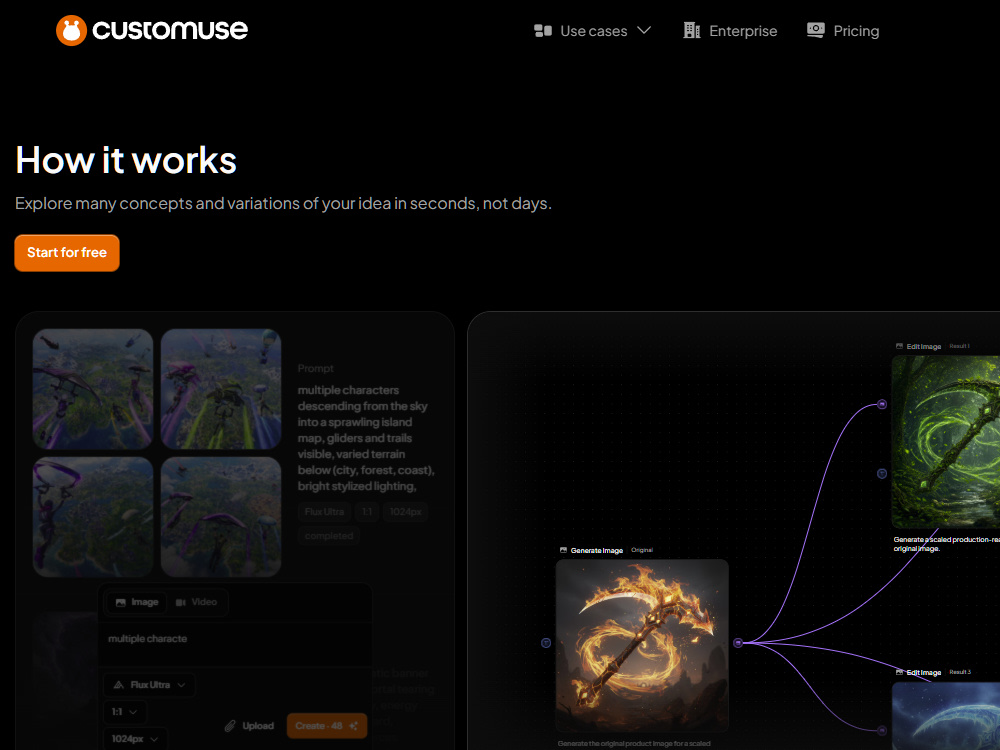This screenshot has height=750, width=1000.
Task: Open the Use cases menu
Action: (x=592, y=31)
